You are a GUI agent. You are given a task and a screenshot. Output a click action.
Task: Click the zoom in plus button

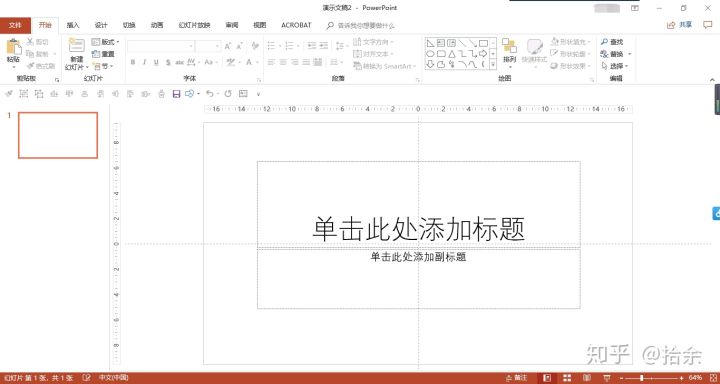click(x=681, y=378)
